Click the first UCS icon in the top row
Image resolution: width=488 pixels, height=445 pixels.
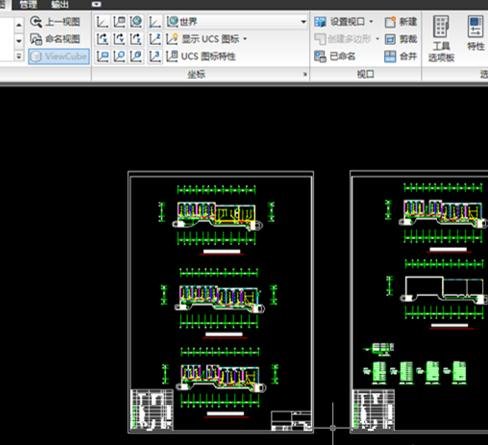tap(102, 22)
